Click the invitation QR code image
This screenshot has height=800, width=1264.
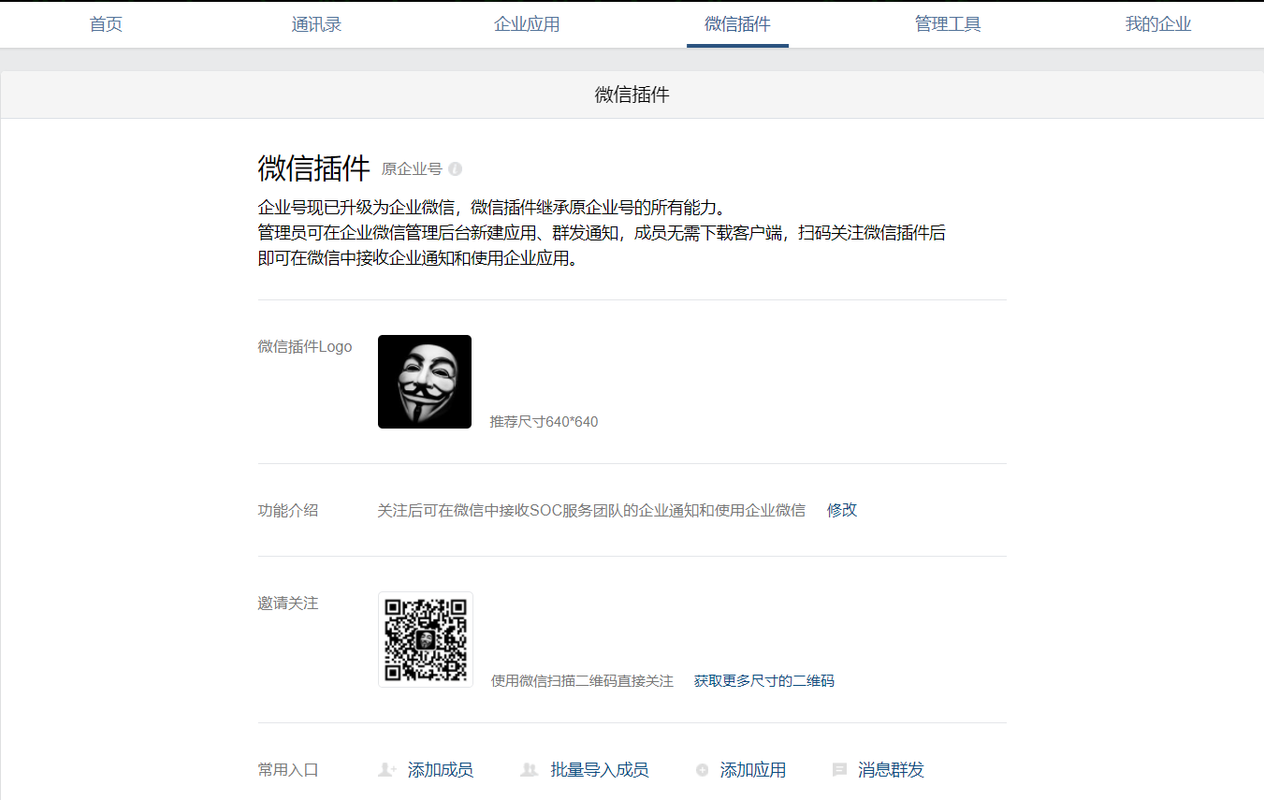[425, 639]
